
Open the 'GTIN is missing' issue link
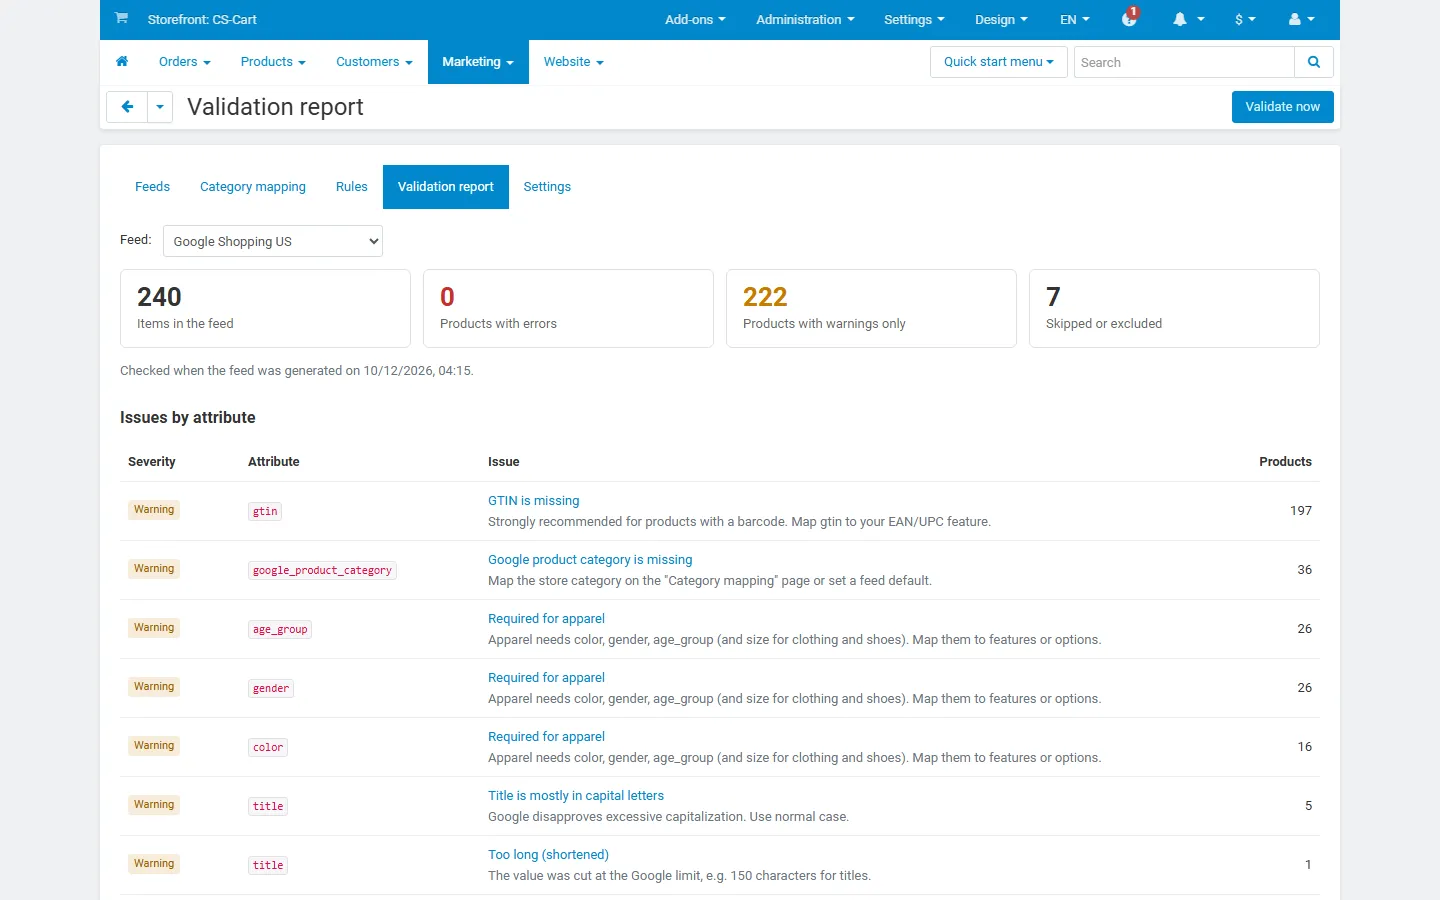[533, 501]
